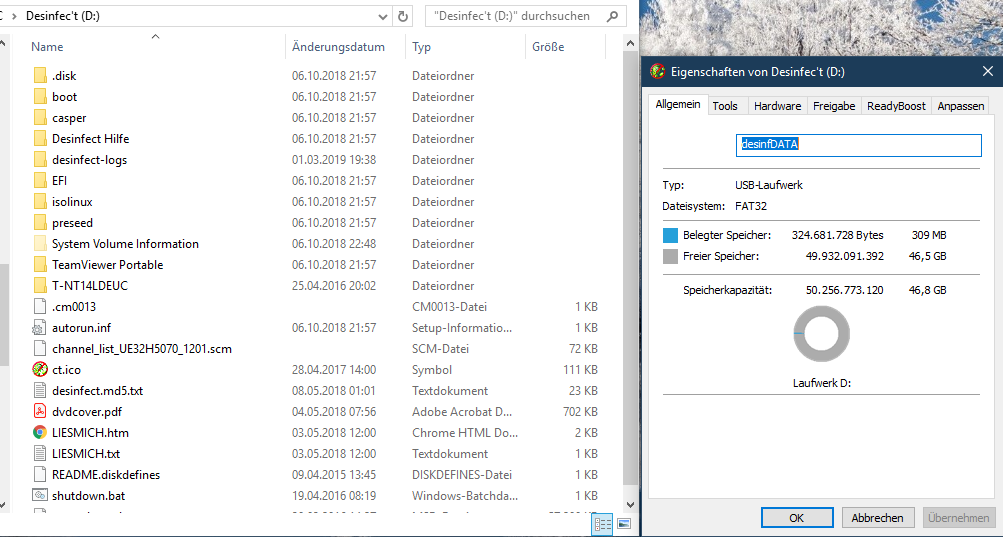Switch Explorer to large thumbnails view

point(624,524)
